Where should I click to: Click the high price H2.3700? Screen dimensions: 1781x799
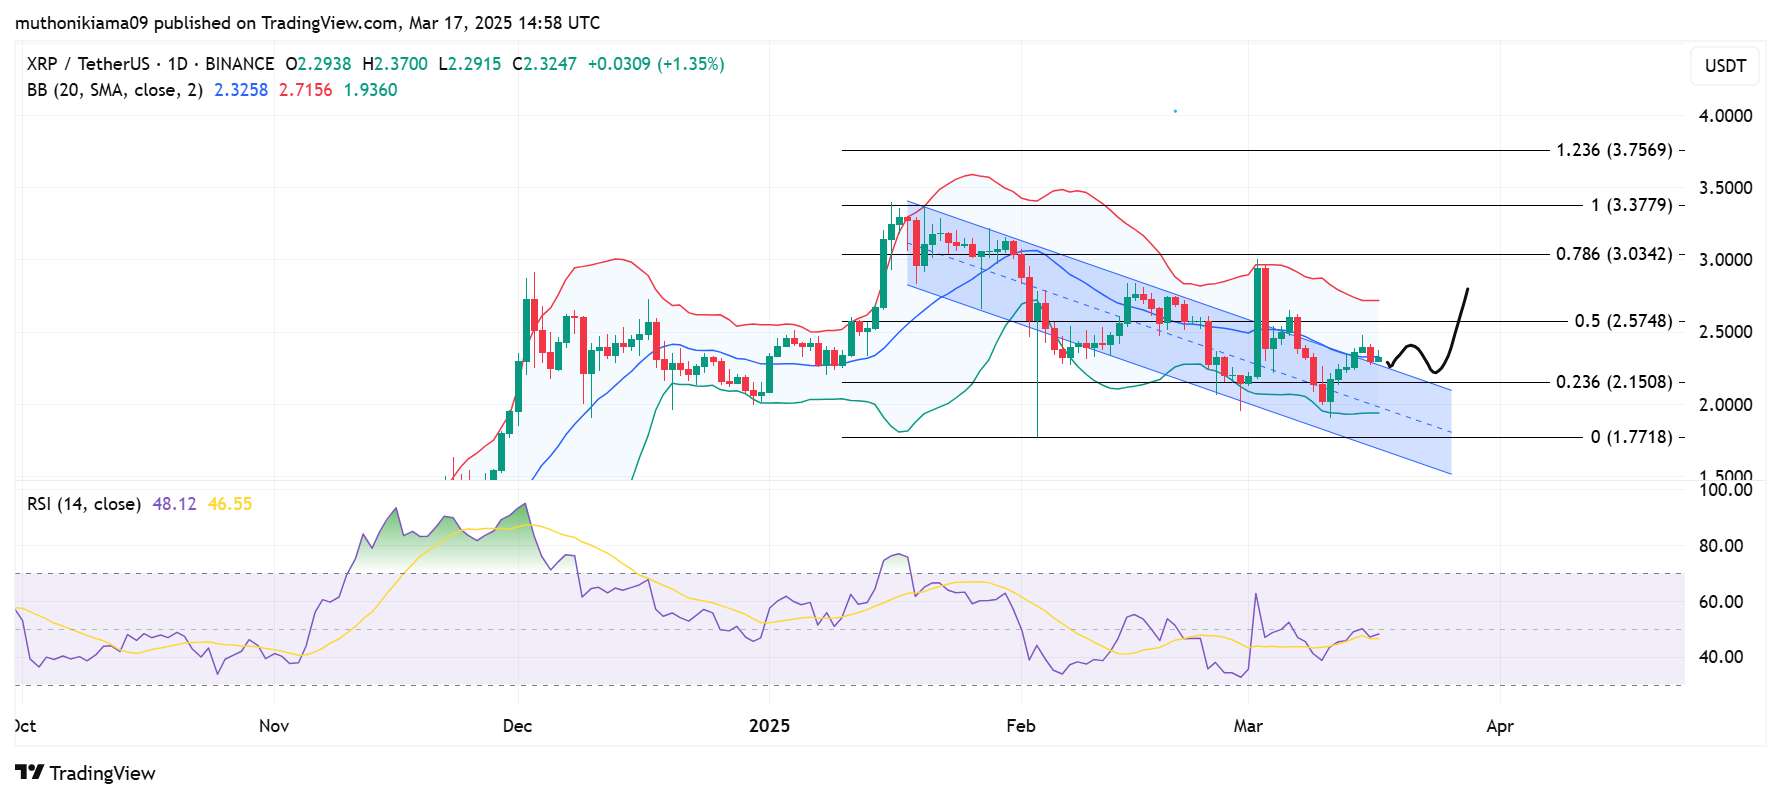pos(394,64)
